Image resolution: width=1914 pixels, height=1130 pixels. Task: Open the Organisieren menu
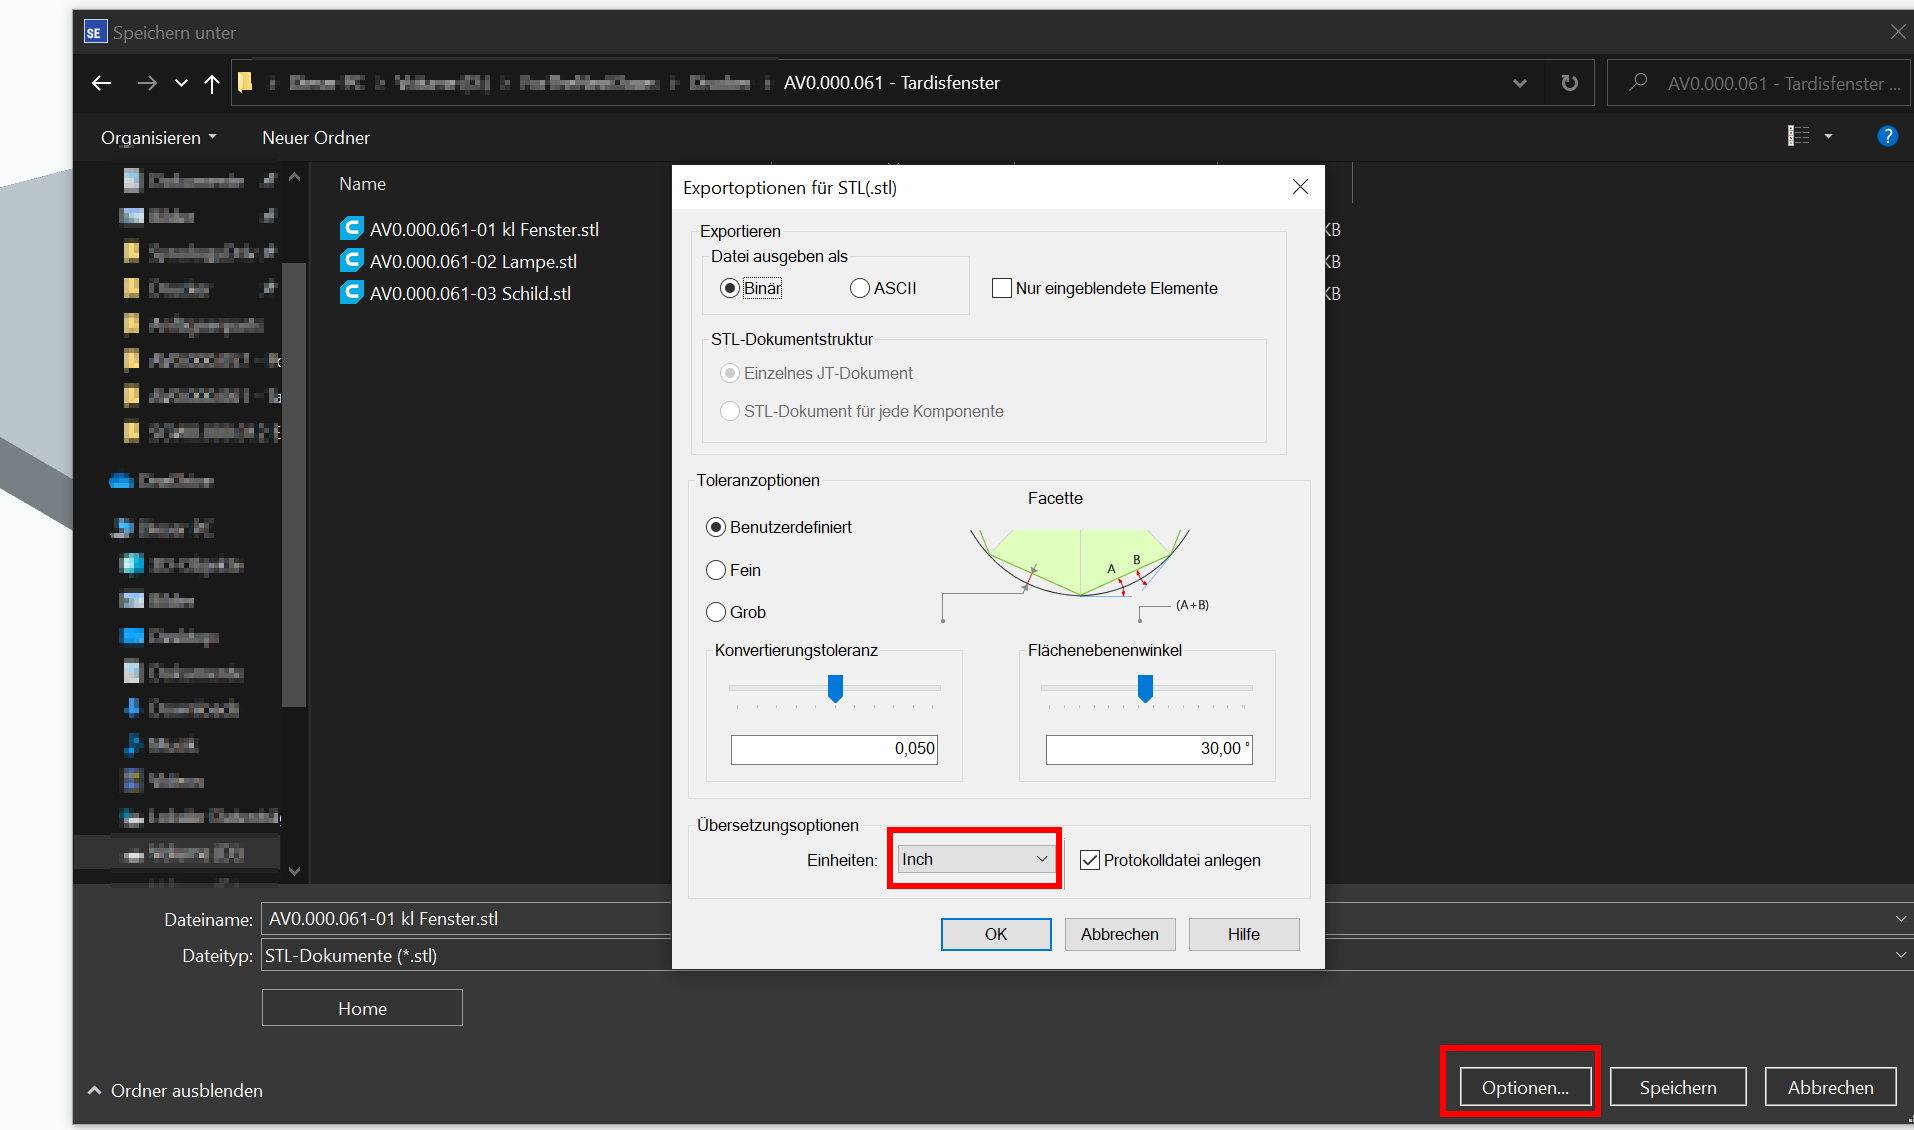point(158,137)
